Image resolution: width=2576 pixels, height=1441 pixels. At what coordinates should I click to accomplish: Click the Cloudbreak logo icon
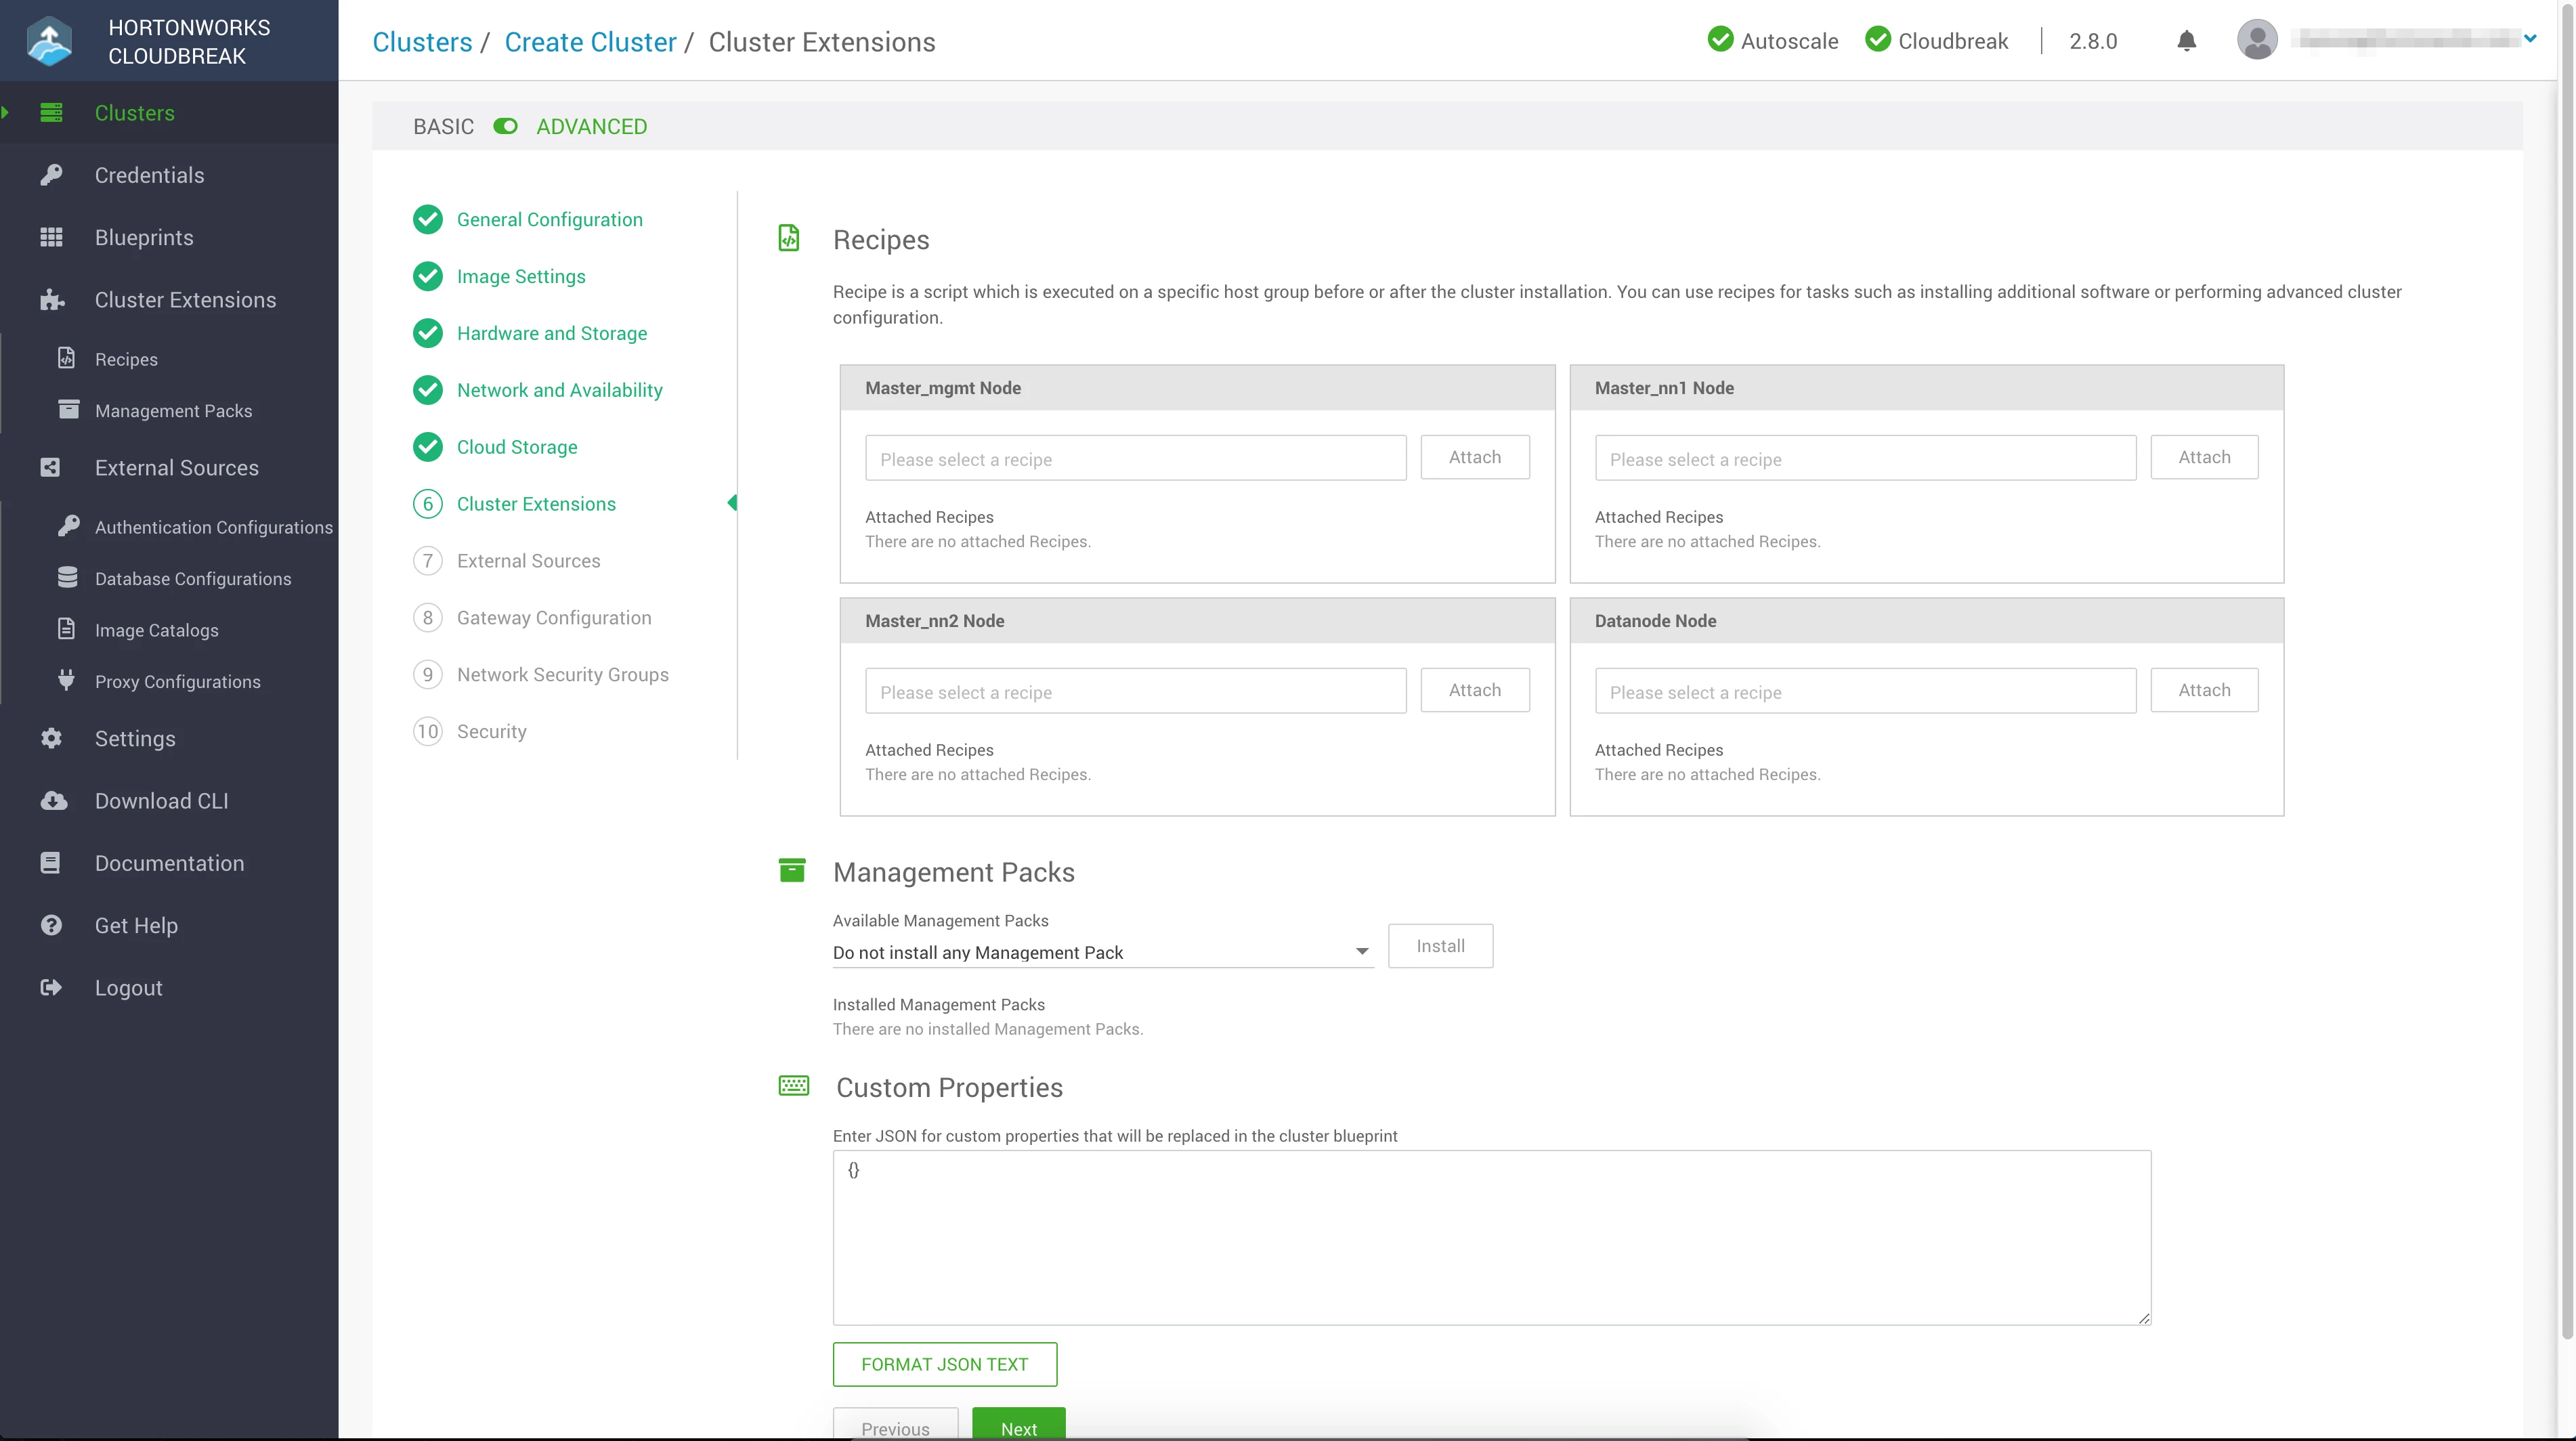click(x=49, y=41)
